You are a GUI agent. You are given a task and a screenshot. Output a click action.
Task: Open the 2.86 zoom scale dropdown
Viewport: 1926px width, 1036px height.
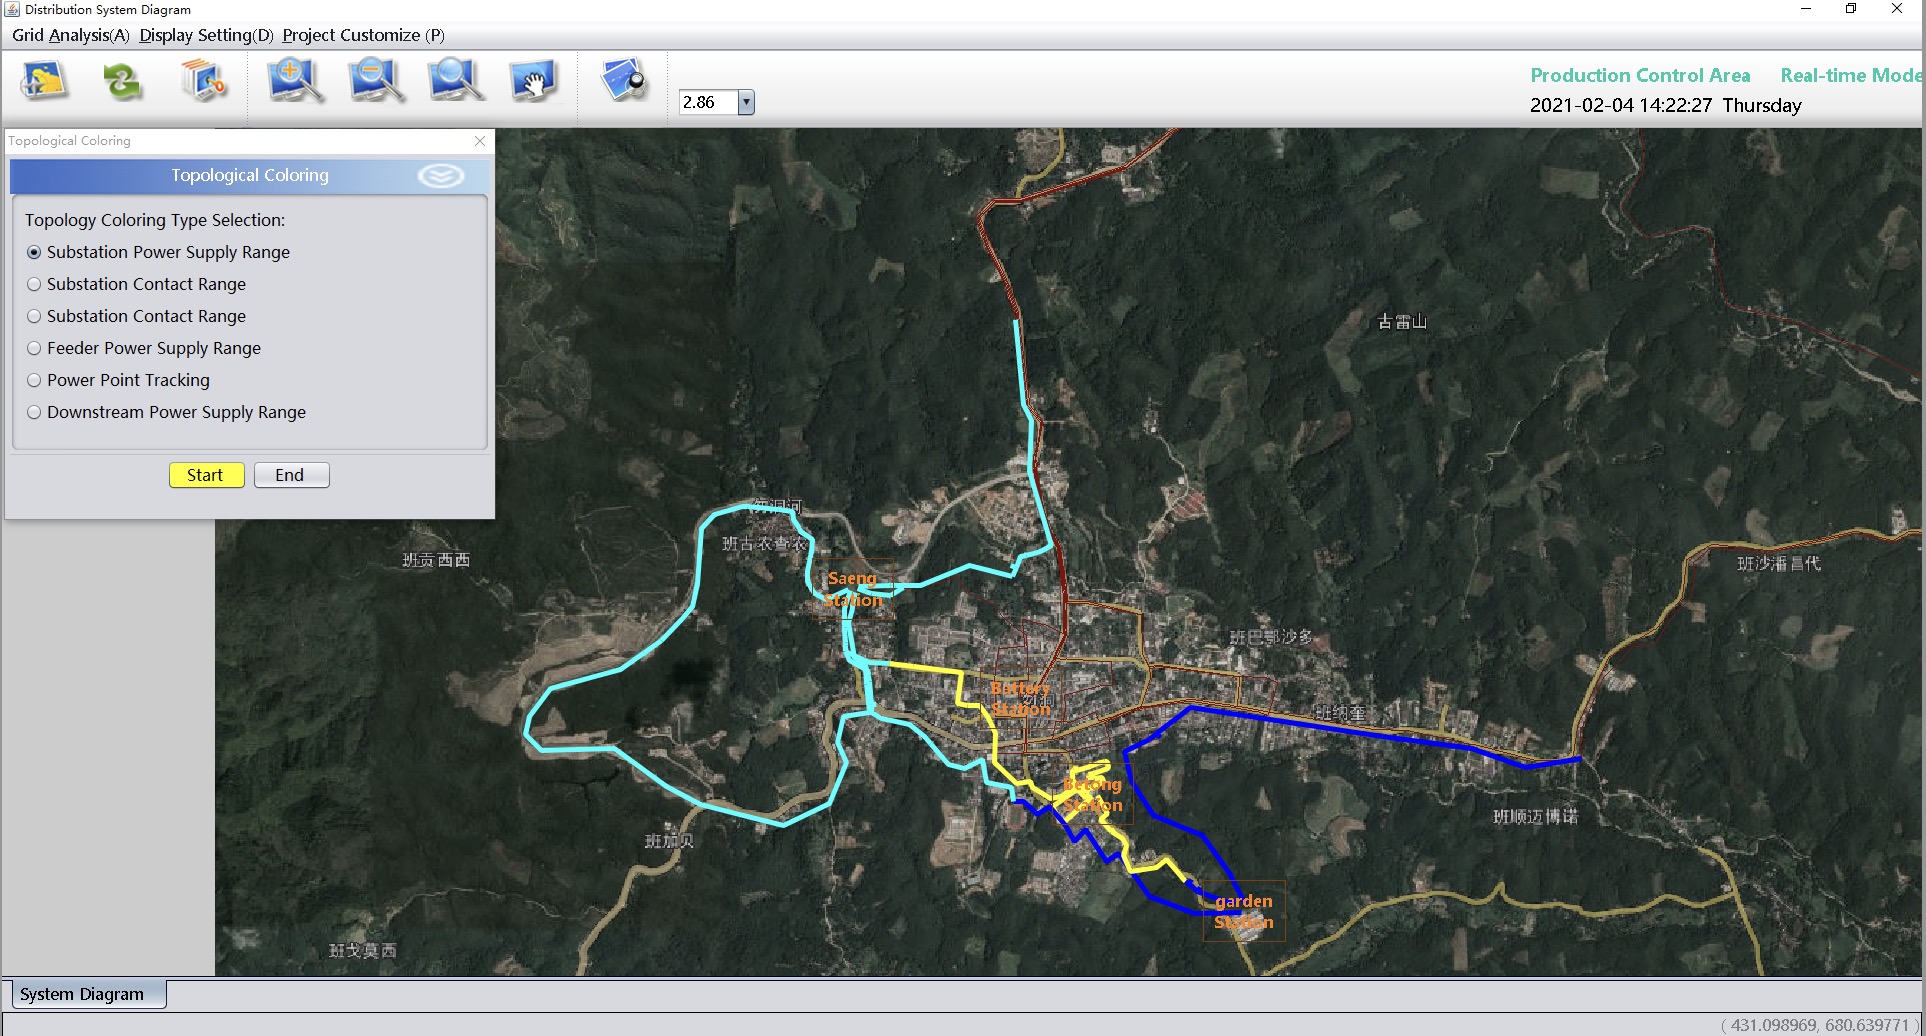746,102
